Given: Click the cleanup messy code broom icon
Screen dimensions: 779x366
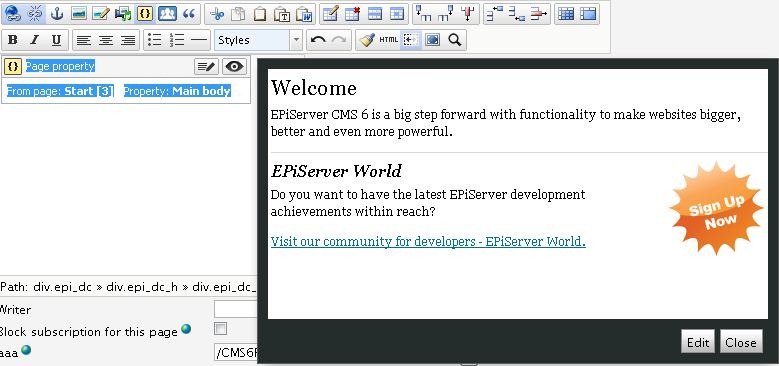Looking at the screenshot, I should pyautogui.click(x=367, y=40).
